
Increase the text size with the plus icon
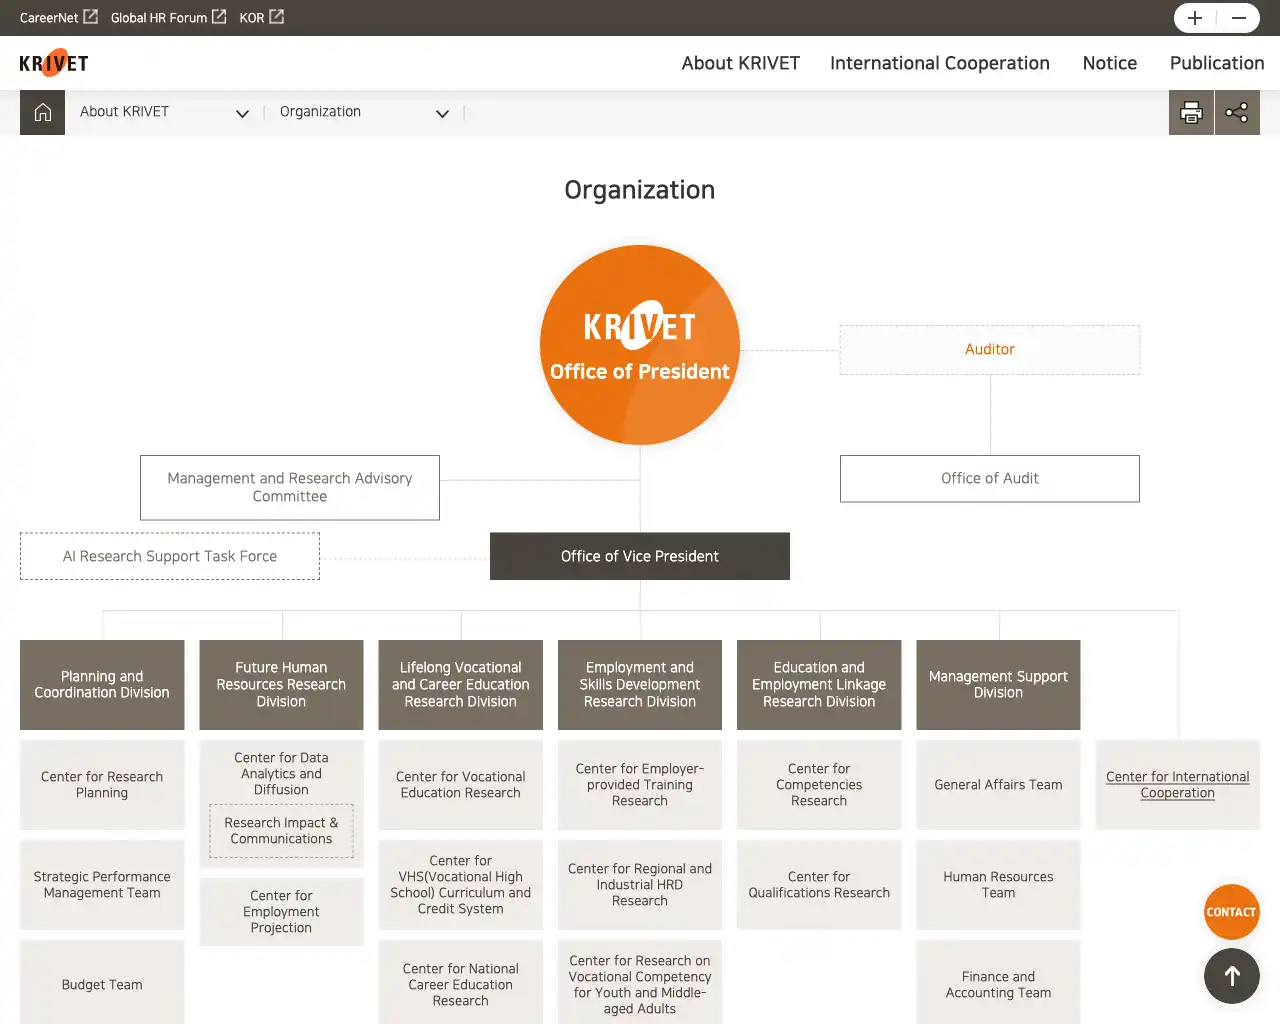pyautogui.click(x=1195, y=18)
